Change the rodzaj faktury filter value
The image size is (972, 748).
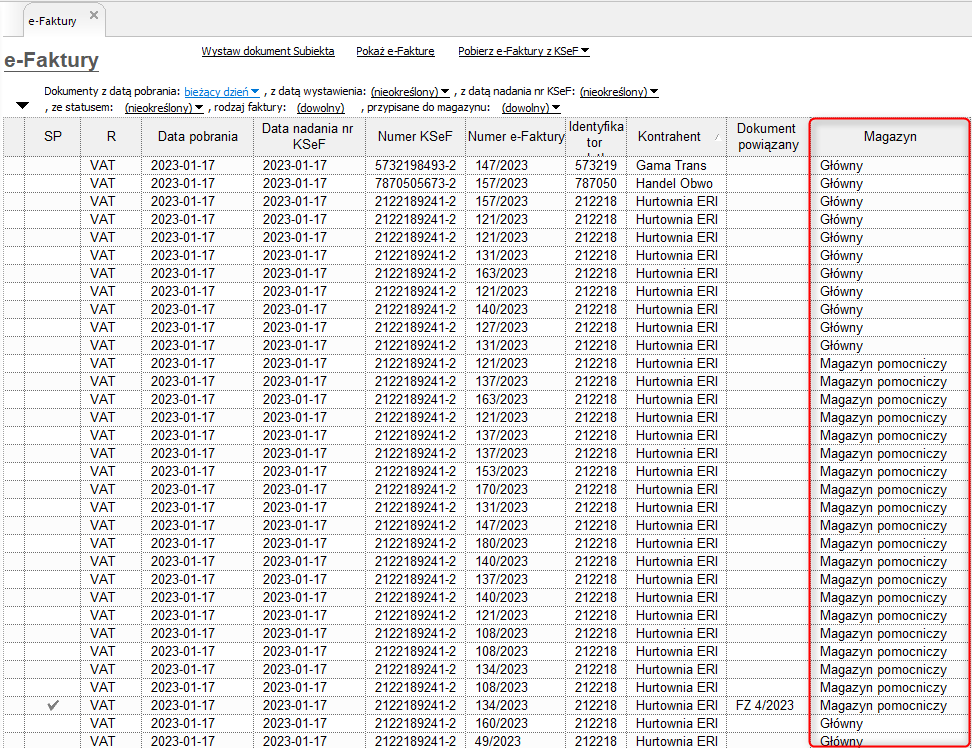320,108
